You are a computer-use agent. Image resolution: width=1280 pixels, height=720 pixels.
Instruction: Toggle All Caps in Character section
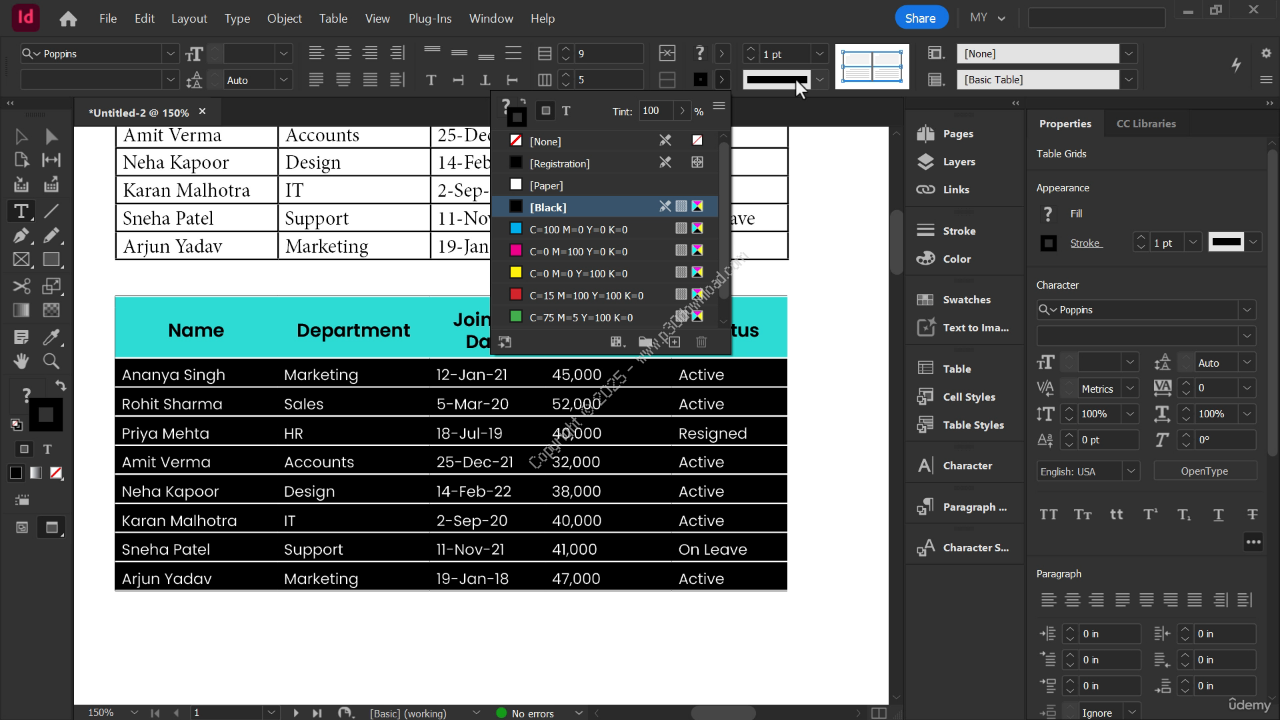pos(1048,514)
